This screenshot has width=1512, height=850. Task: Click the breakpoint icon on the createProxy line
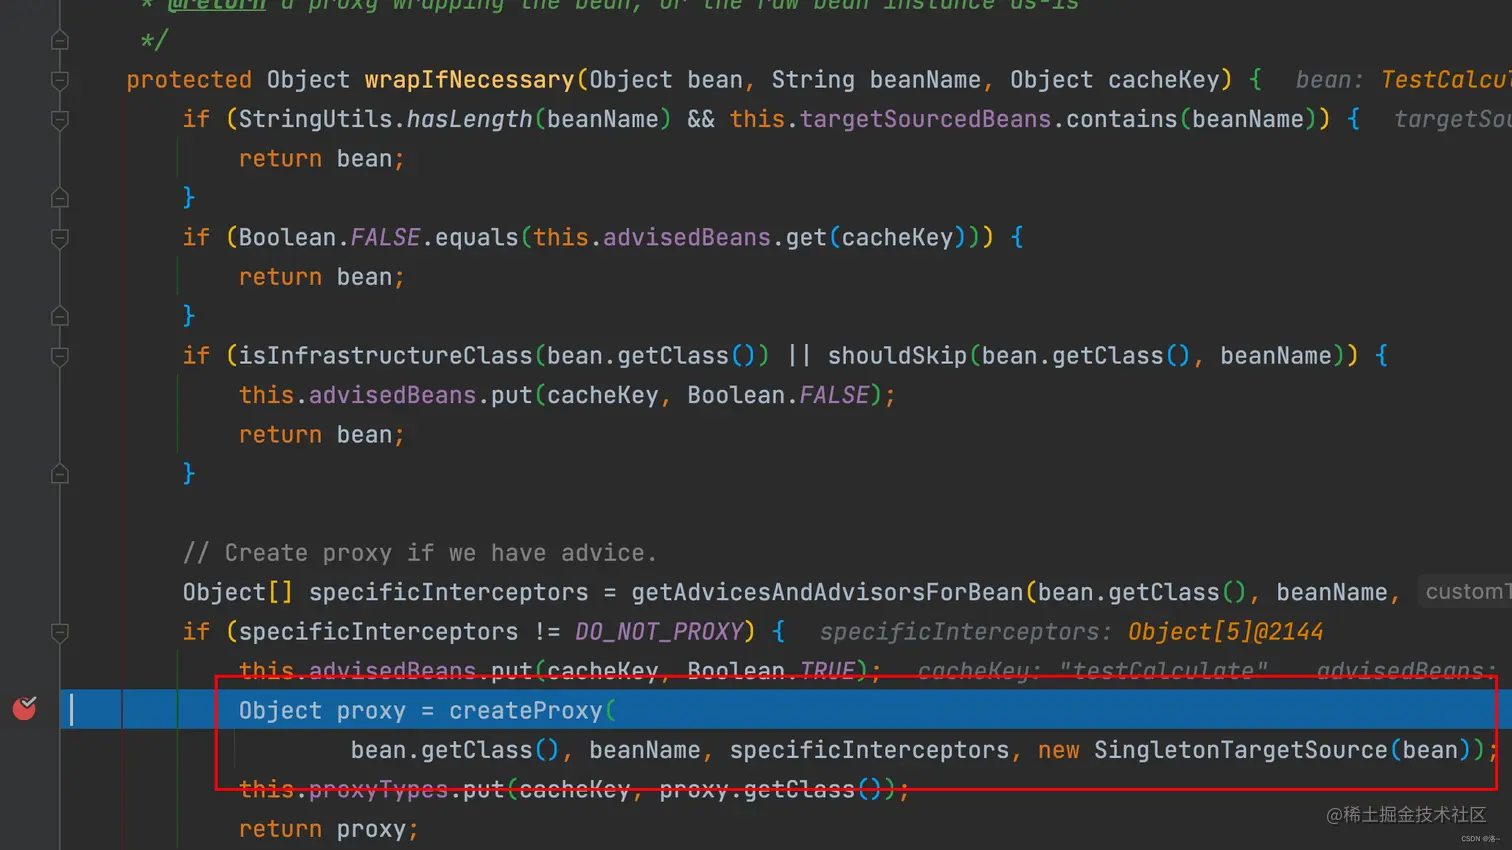[x=25, y=708]
